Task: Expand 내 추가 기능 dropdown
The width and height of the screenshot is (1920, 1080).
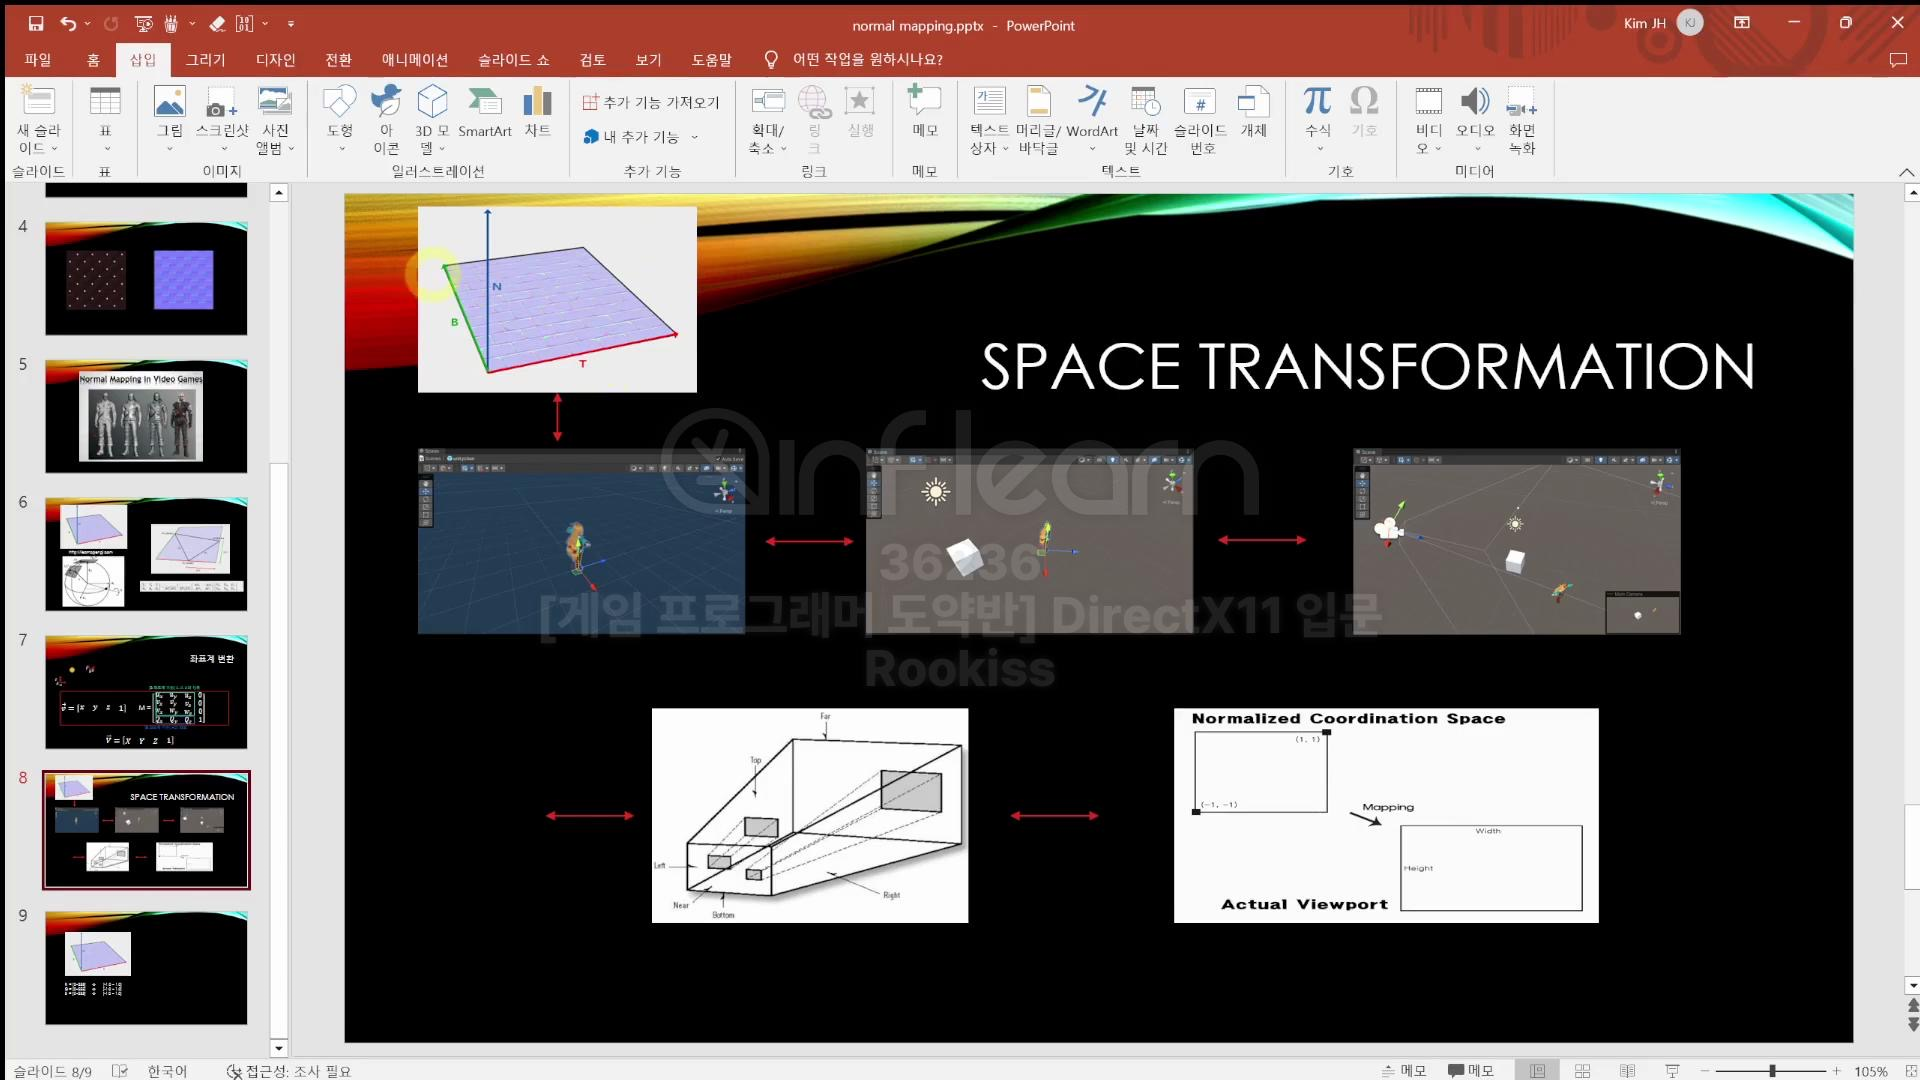Action: click(694, 137)
